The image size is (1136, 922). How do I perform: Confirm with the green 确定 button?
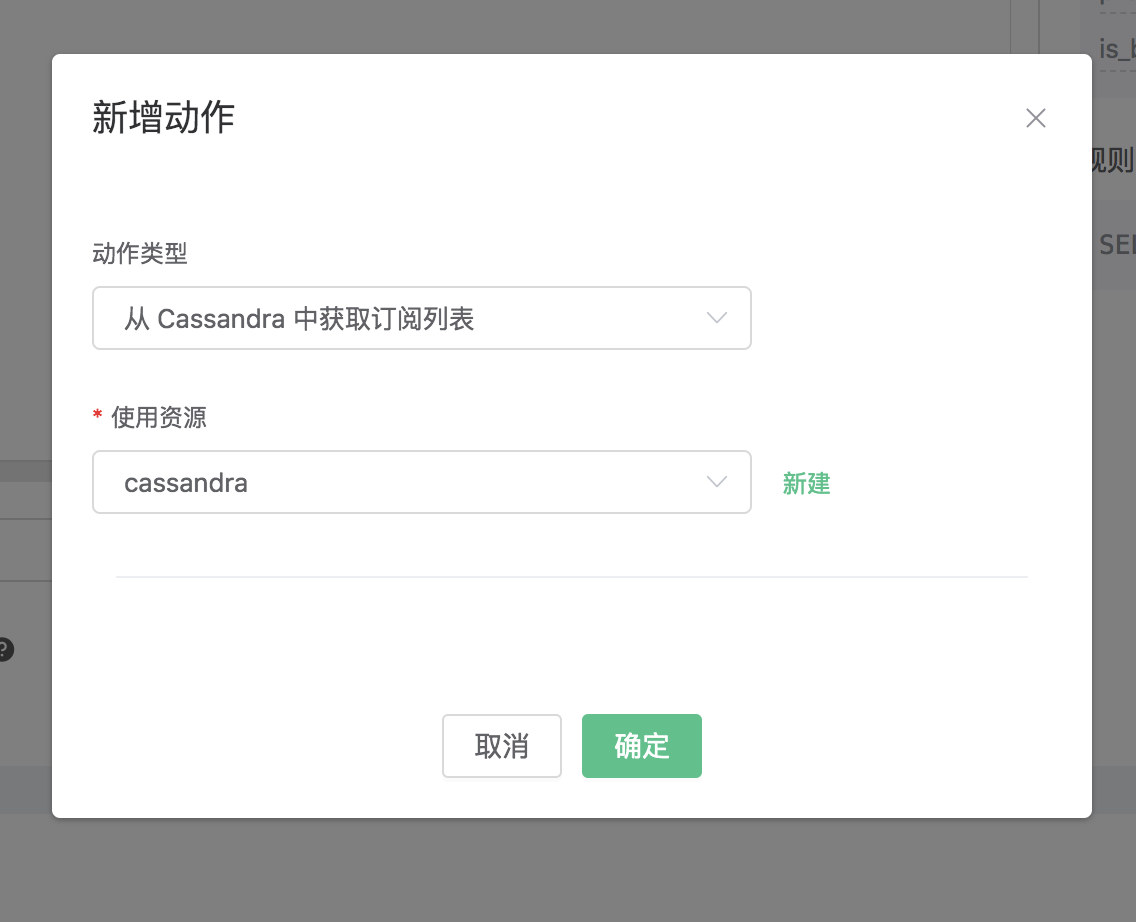pyautogui.click(x=641, y=746)
